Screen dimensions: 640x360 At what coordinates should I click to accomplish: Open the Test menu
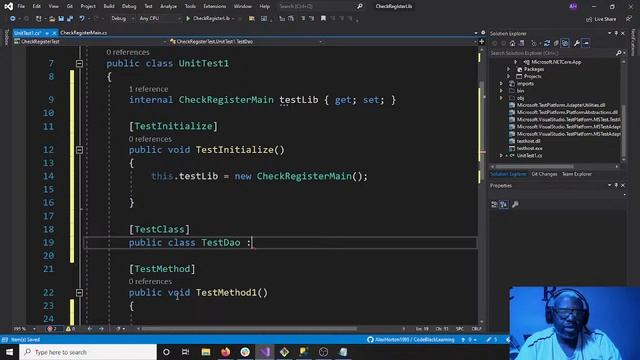[x=148, y=7]
